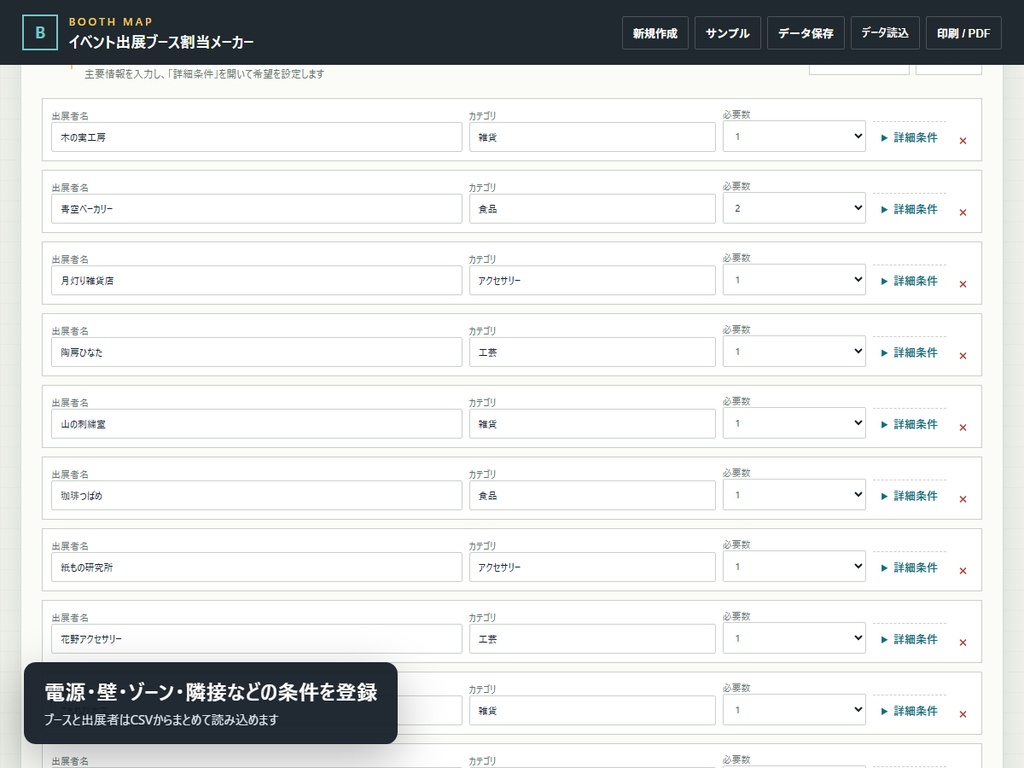Click exhibitor name field 紙もの研究所
The height and width of the screenshot is (768, 1024).
(x=257, y=568)
